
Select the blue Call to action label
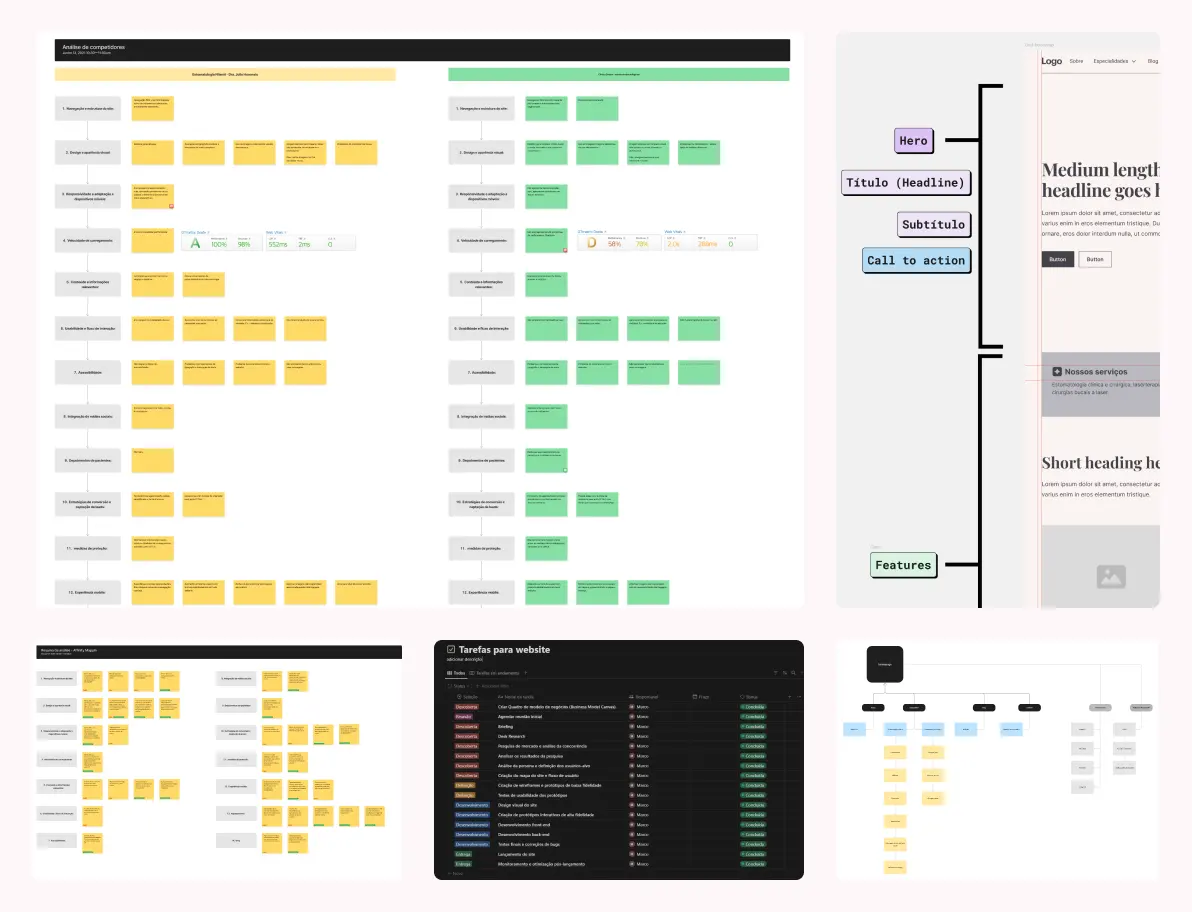click(916, 260)
